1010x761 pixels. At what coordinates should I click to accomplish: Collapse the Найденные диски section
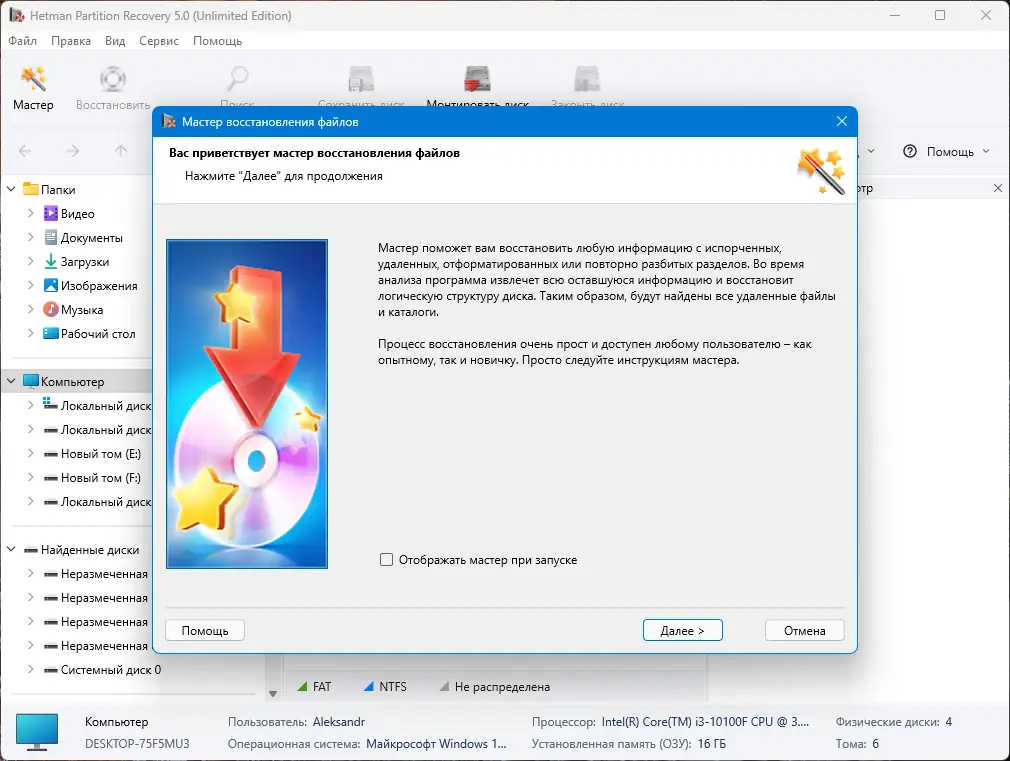pyautogui.click(x=11, y=550)
